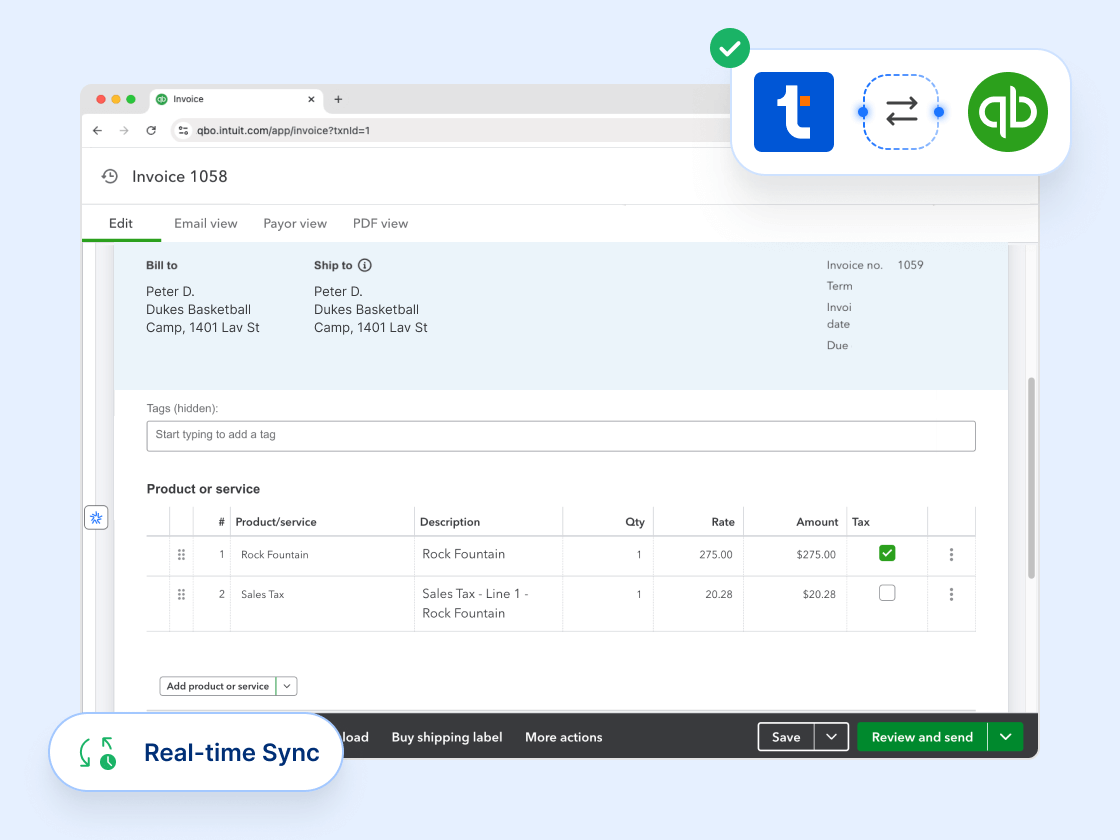Open the assistant sparkle icon on the left edge
Viewport: 1120px width, 840px height.
click(96, 517)
